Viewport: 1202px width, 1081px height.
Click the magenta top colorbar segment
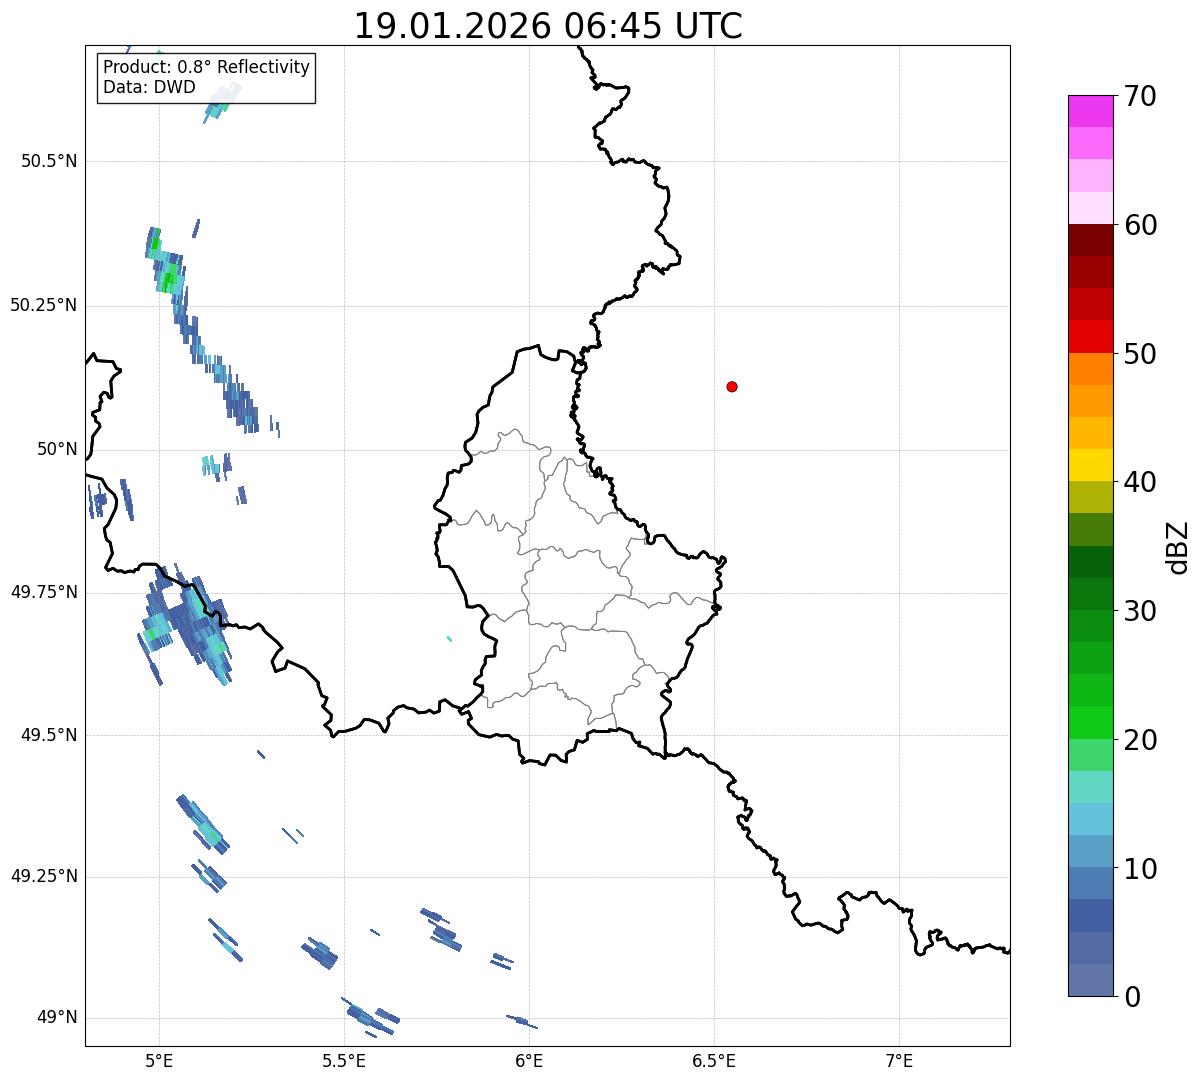tap(1090, 111)
